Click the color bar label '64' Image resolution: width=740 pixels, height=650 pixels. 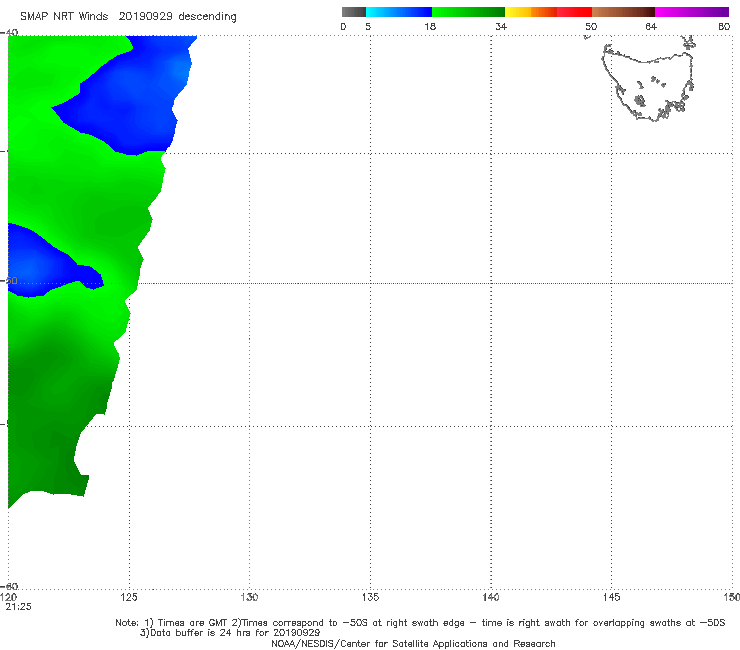[x=651, y=27]
